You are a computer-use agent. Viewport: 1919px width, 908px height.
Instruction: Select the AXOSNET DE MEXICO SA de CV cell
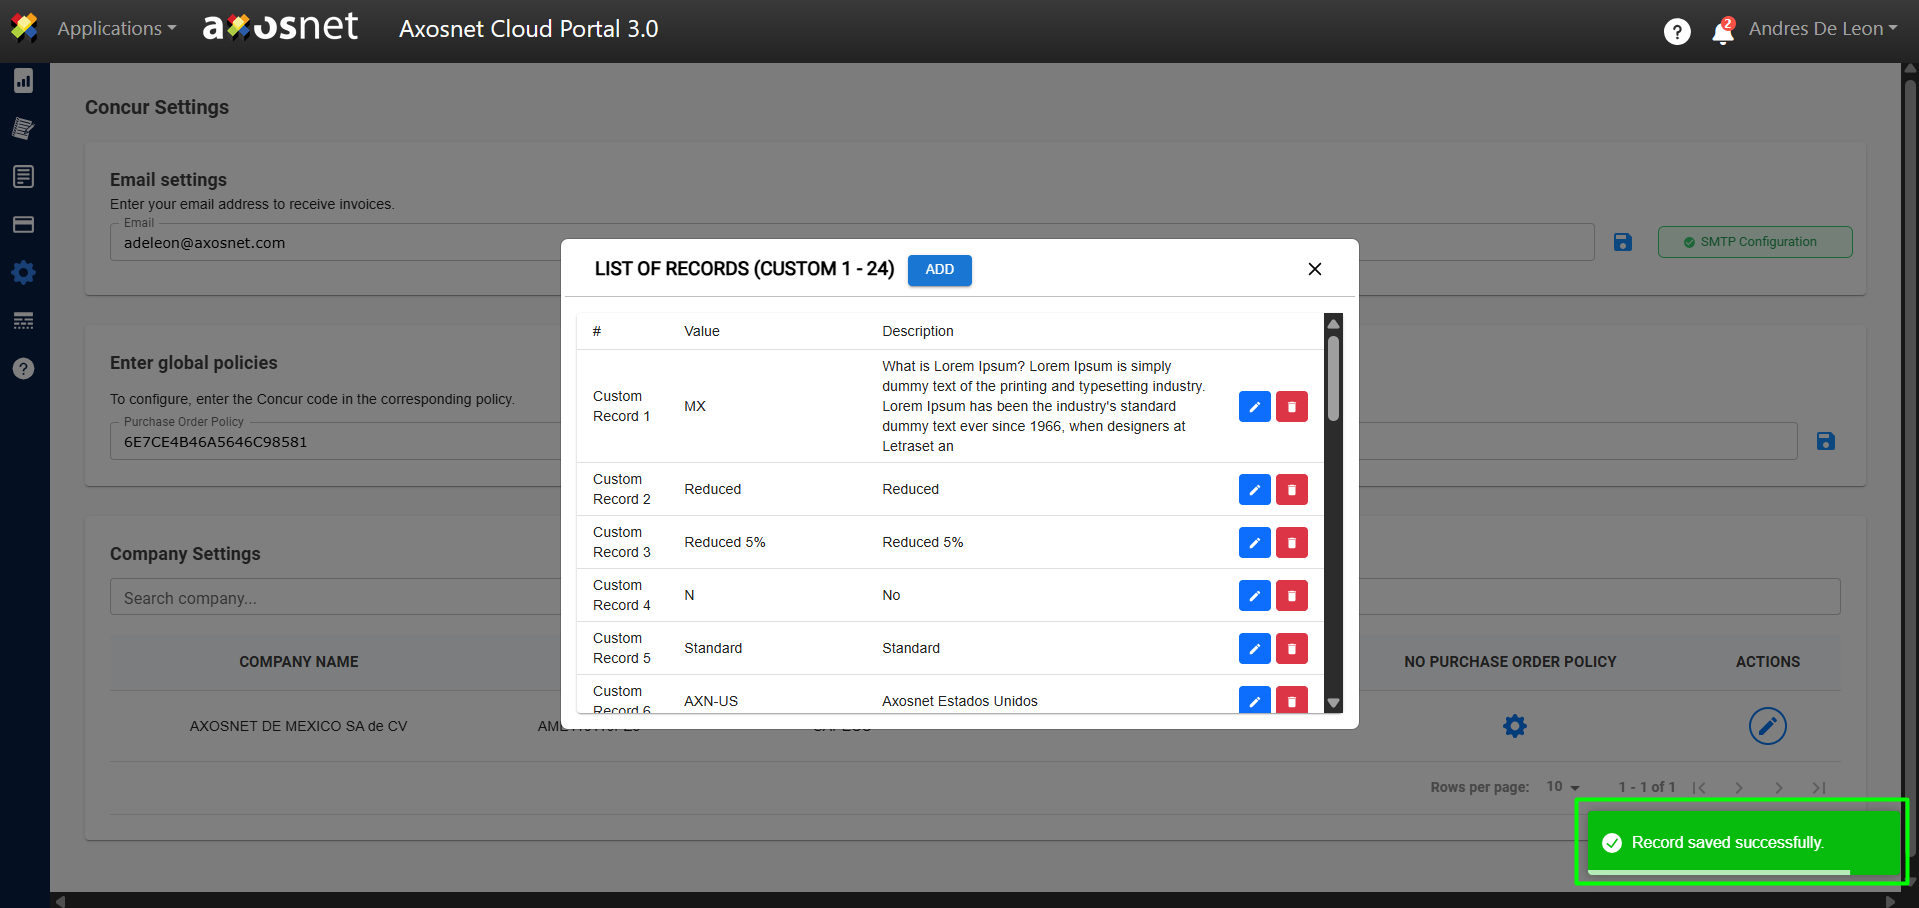(x=299, y=726)
